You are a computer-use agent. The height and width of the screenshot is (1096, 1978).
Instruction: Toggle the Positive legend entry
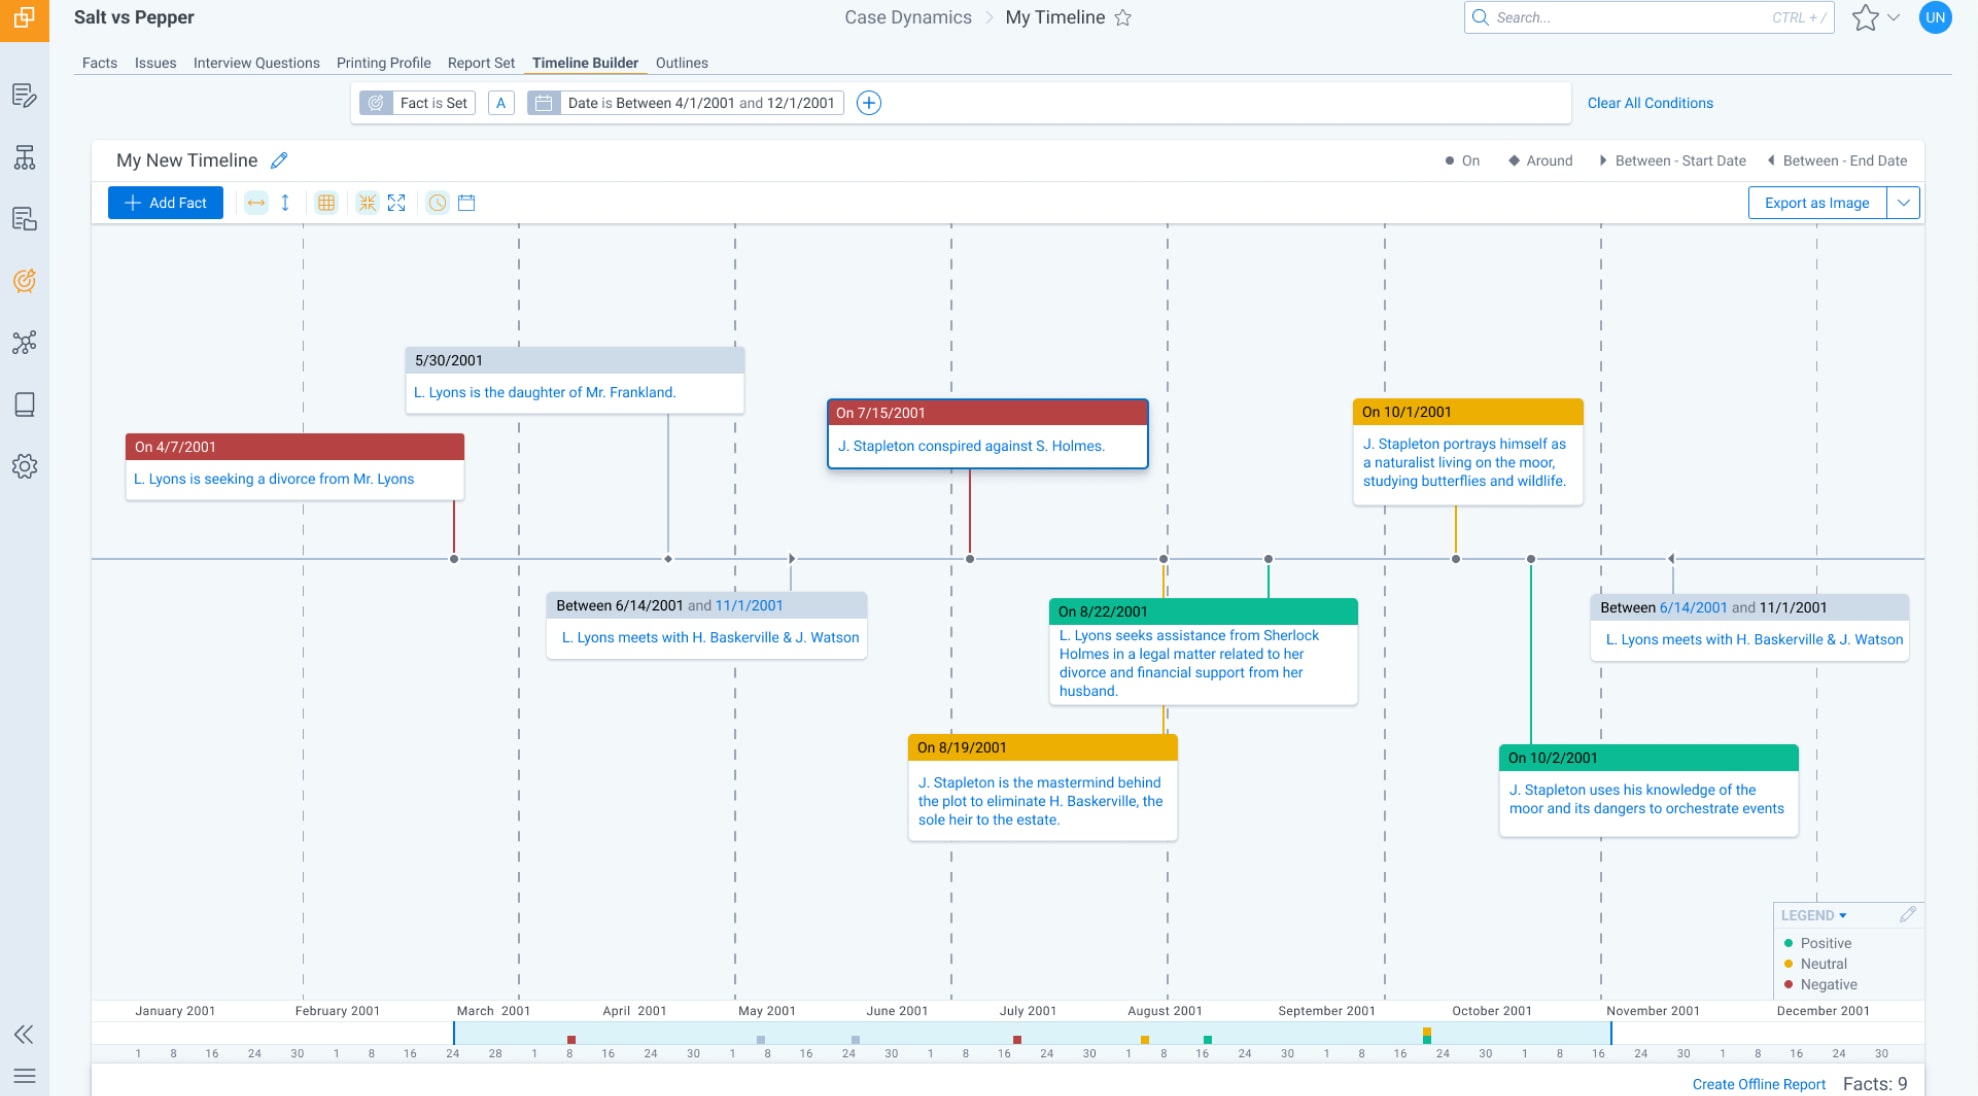(x=1822, y=943)
